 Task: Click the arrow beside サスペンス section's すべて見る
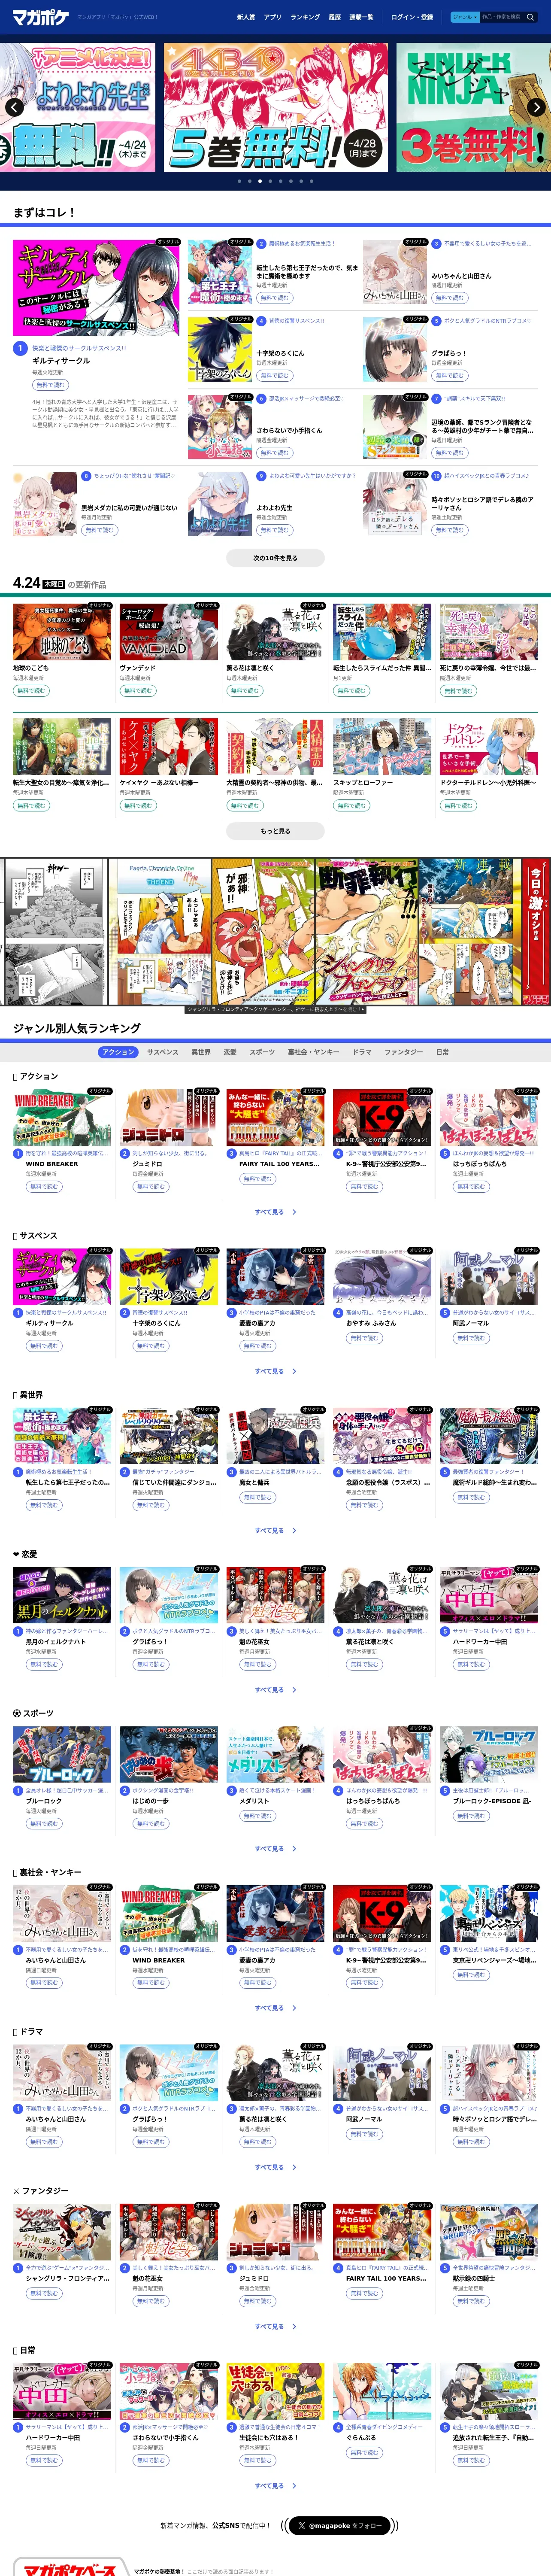(293, 1371)
